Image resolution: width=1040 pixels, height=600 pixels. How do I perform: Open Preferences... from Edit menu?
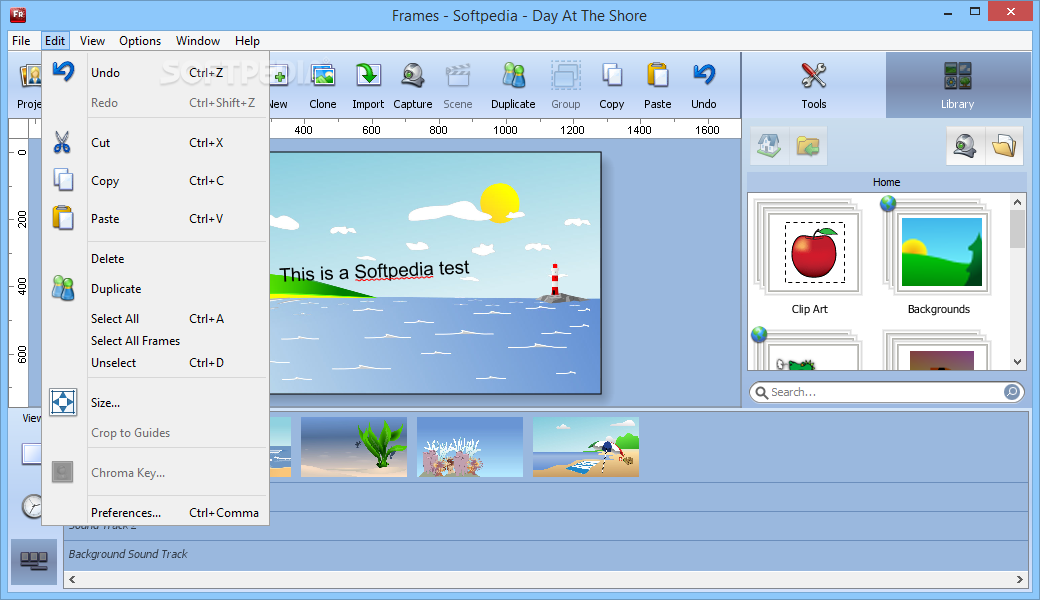[156, 512]
